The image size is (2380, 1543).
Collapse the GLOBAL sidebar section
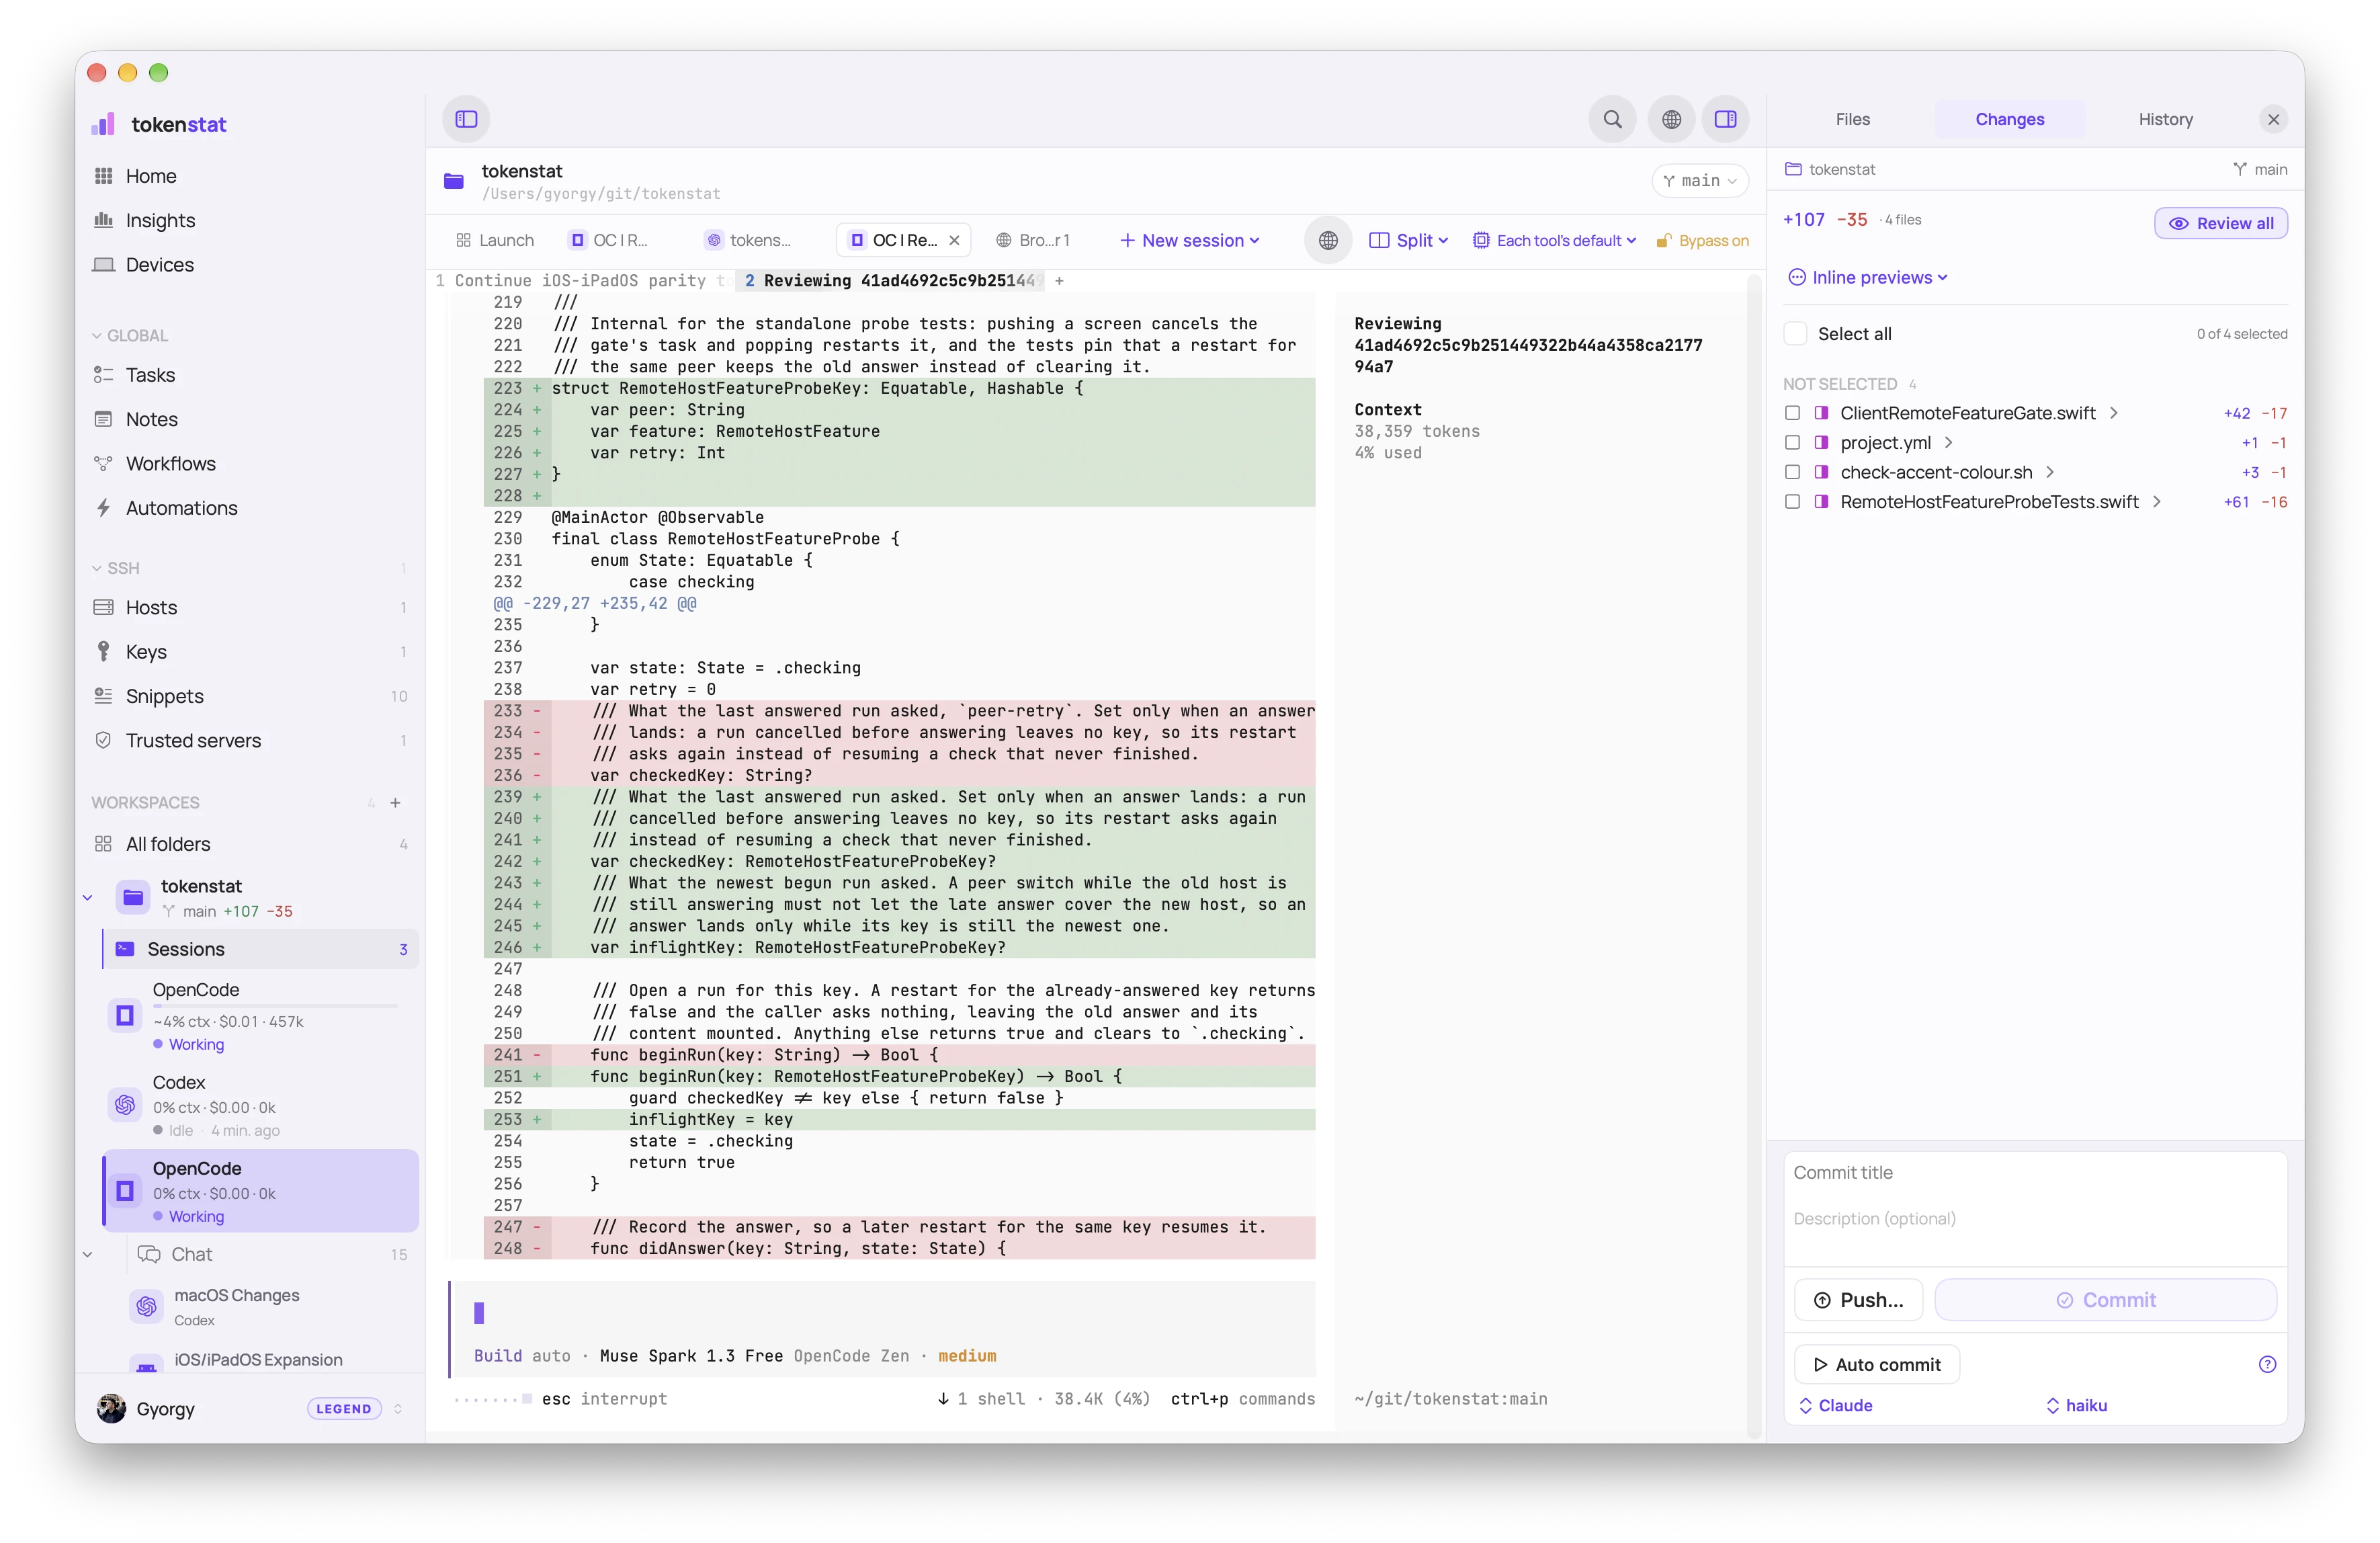click(130, 335)
